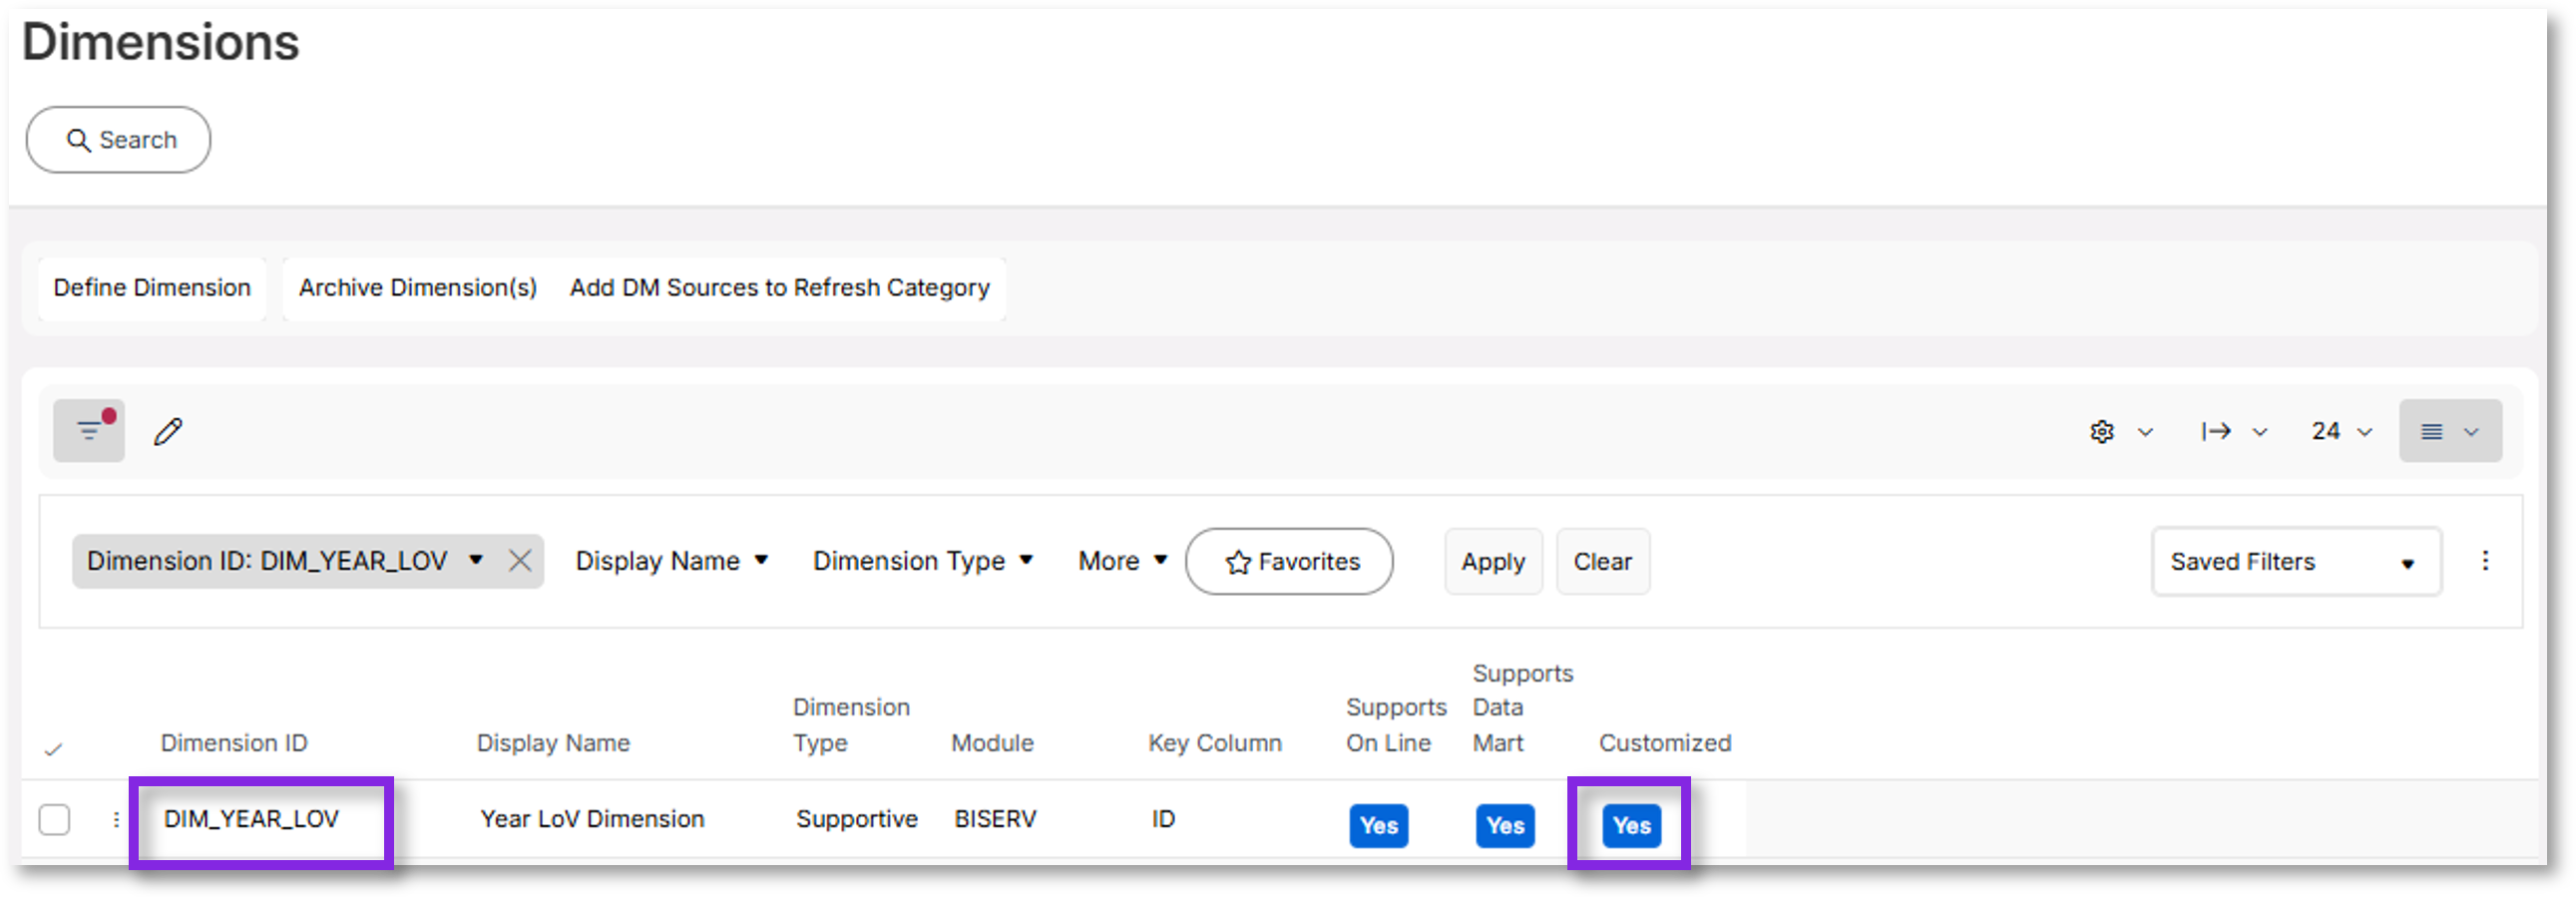Click the Apply filter button
2576x899 pixels.
[1493, 562]
